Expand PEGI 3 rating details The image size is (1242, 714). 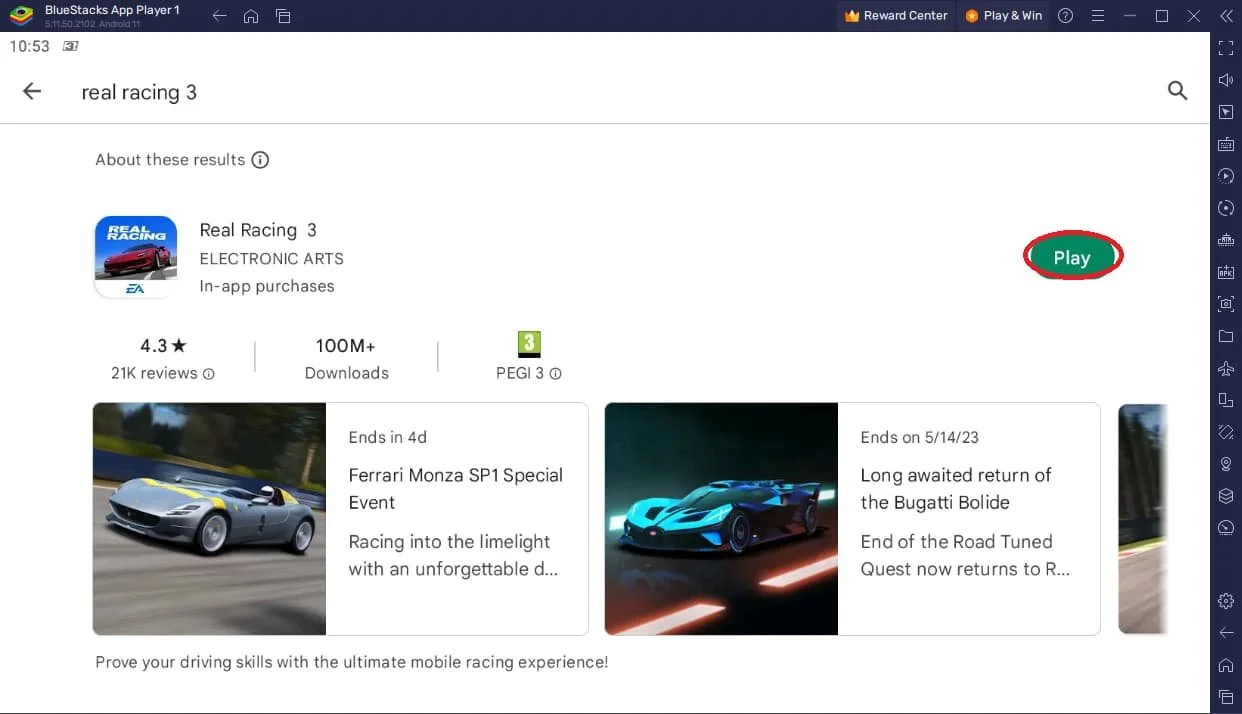pos(554,374)
